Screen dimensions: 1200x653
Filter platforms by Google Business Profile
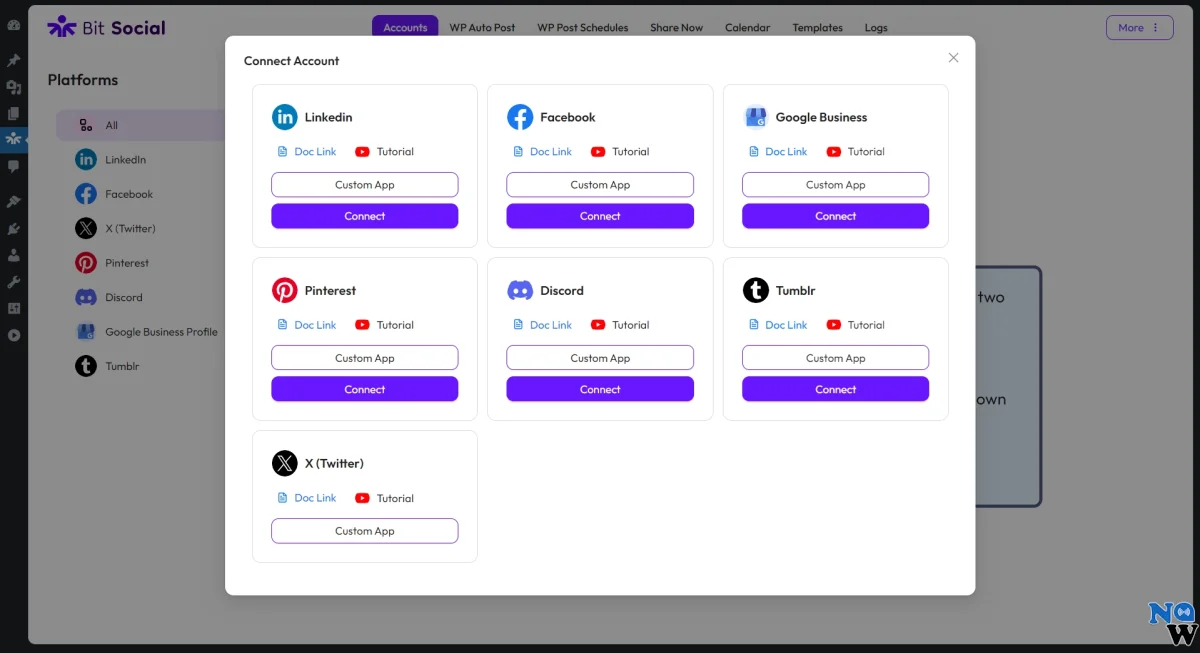(160, 332)
